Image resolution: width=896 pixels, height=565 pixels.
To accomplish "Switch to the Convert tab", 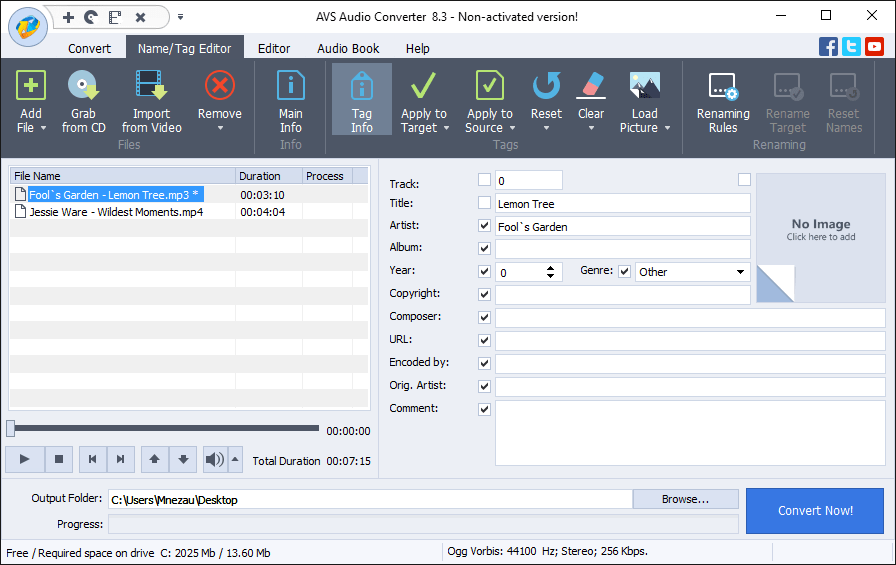I will pyautogui.click(x=89, y=49).
